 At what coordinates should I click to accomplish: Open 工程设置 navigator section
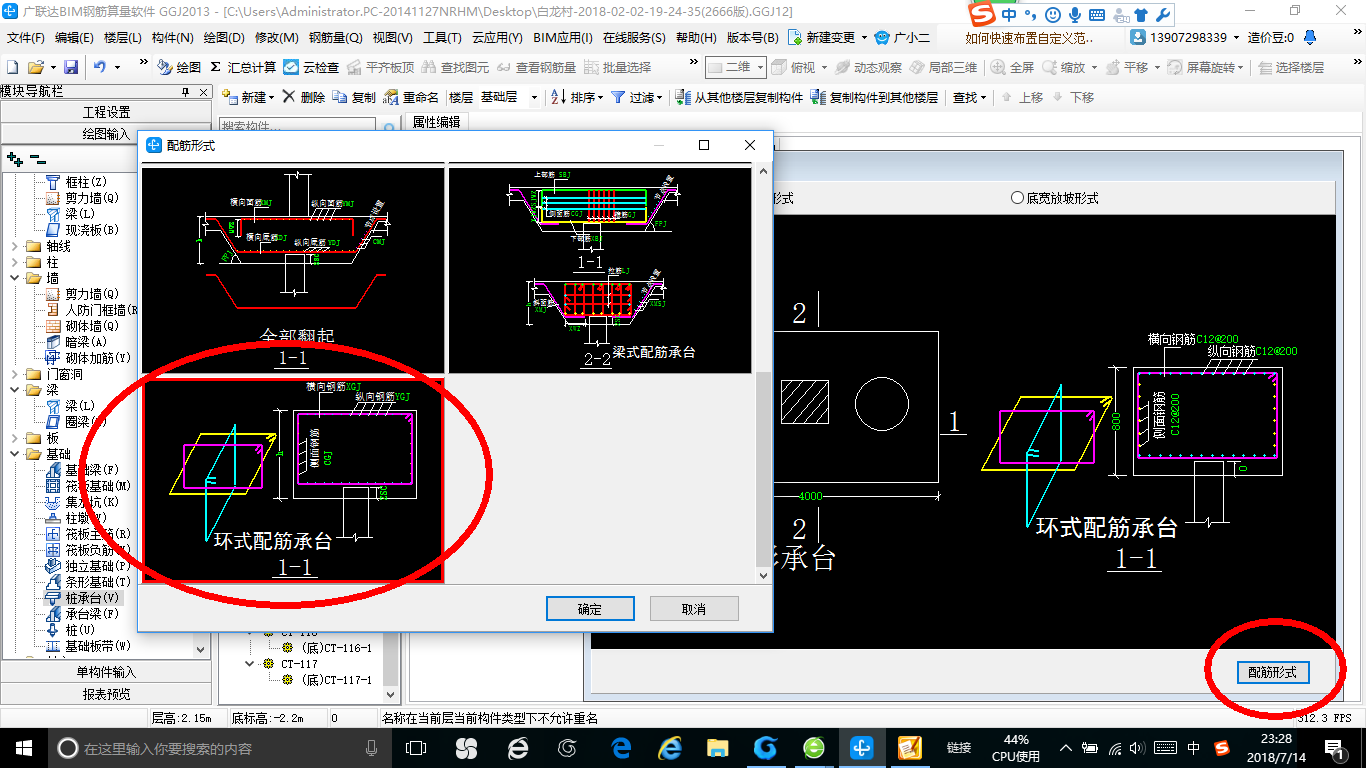click(106, 112)
